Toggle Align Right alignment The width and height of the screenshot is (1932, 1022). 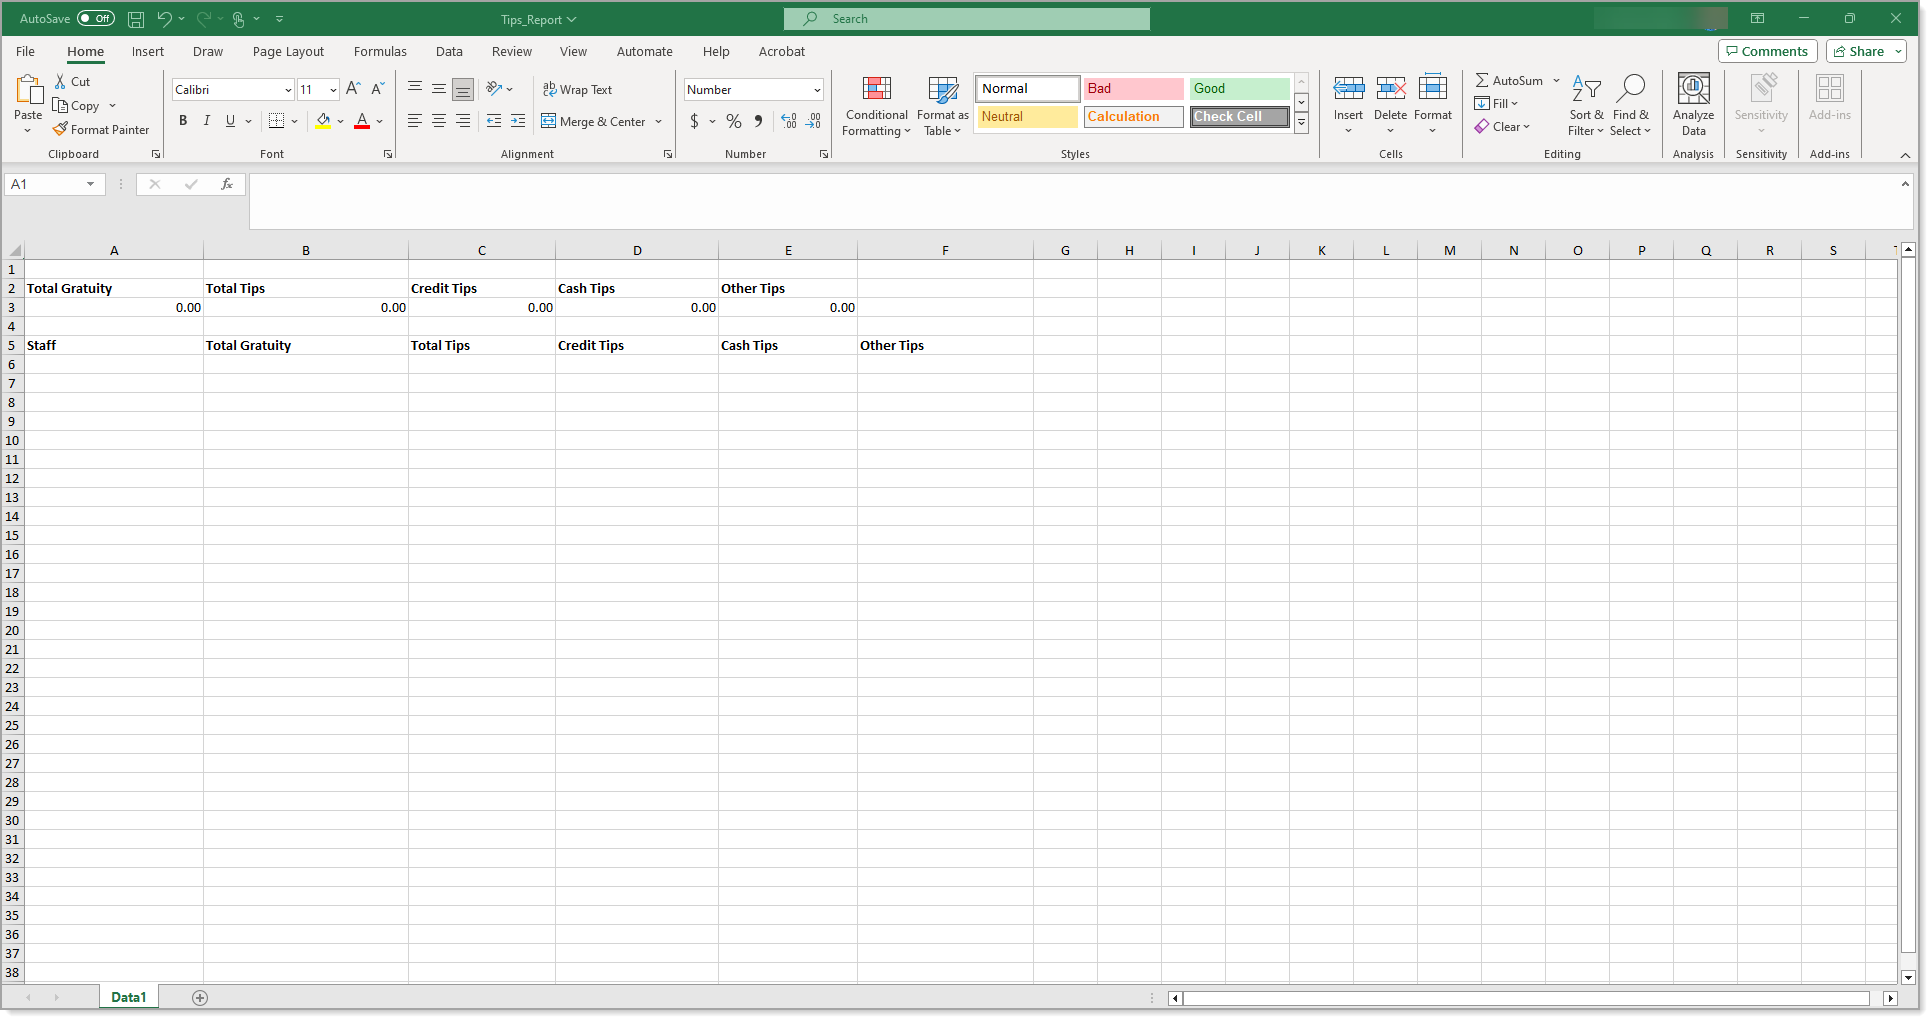tap(463, 121)
